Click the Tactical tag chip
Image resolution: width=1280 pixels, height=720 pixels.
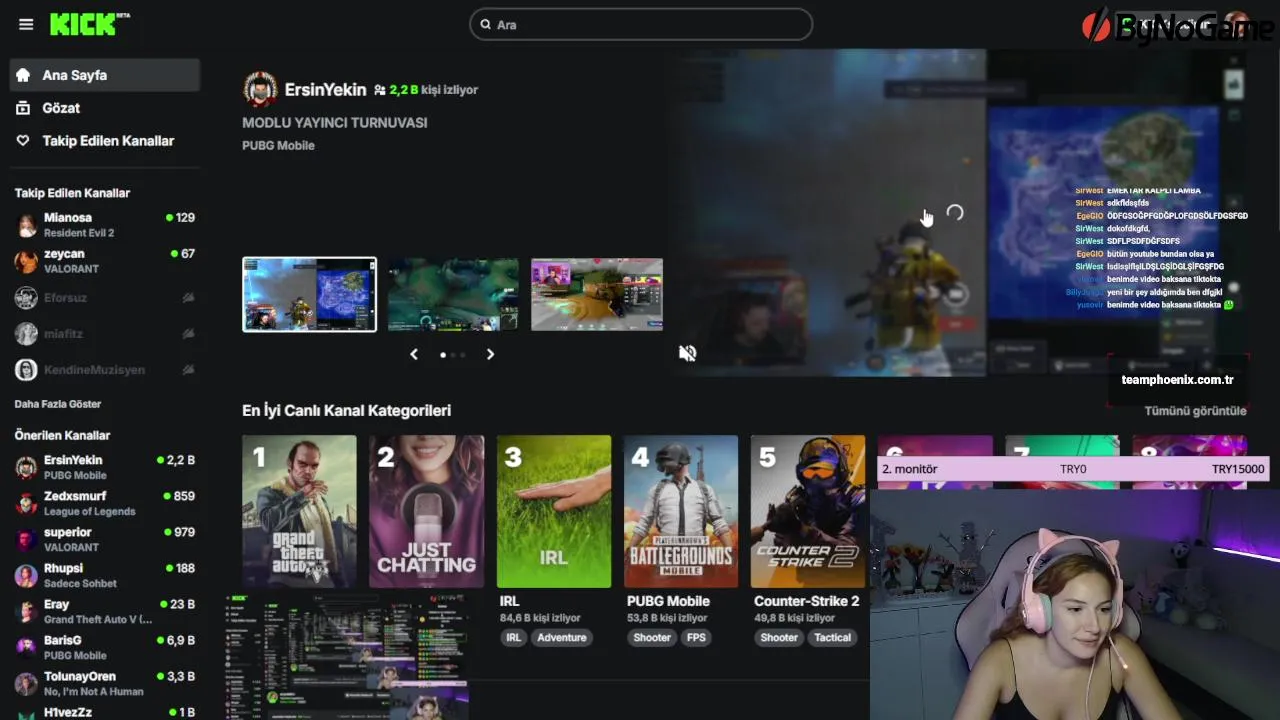833,637
